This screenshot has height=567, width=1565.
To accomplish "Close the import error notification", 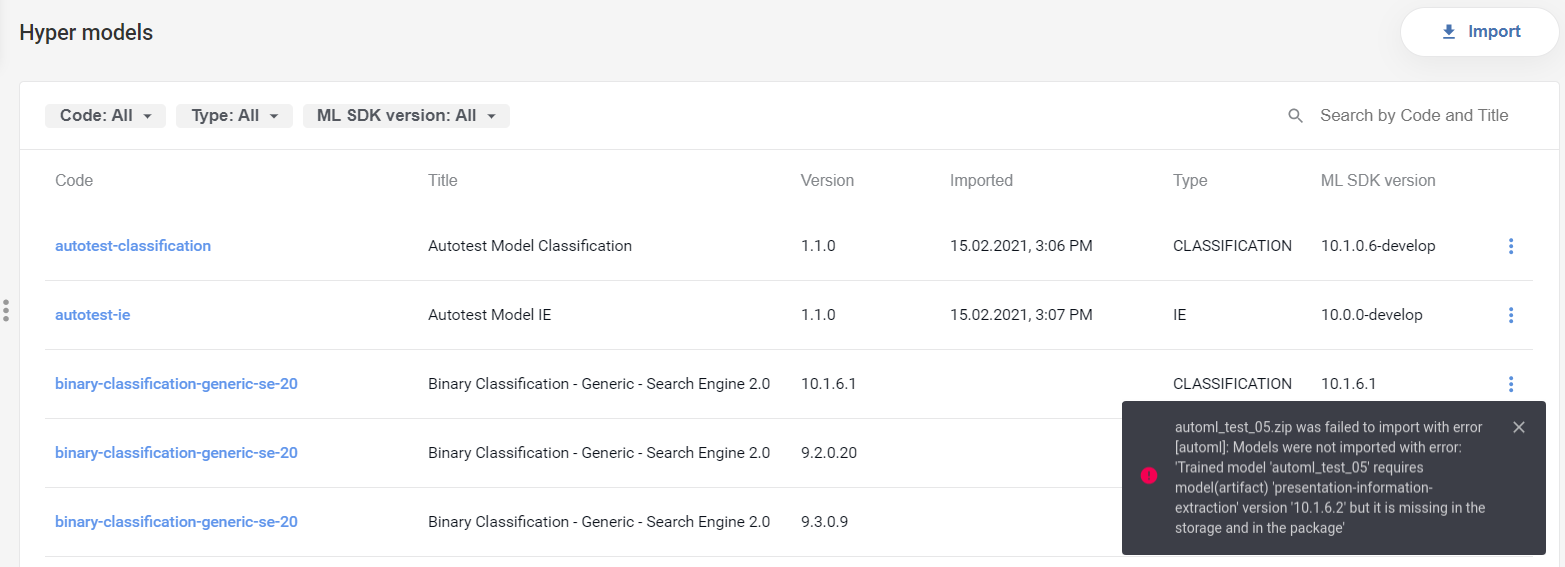I will point(1519,427).
